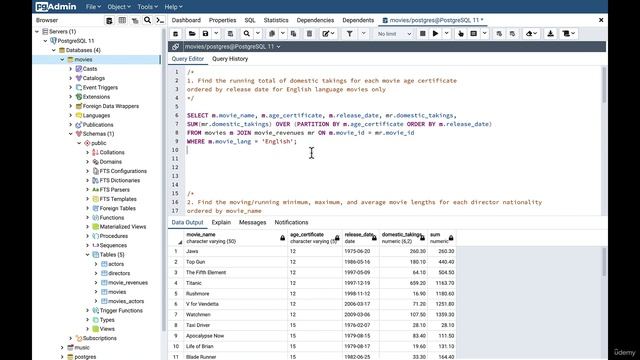640x360 pixels.
Task: Open the Query History tab
Action: (230, 59)
